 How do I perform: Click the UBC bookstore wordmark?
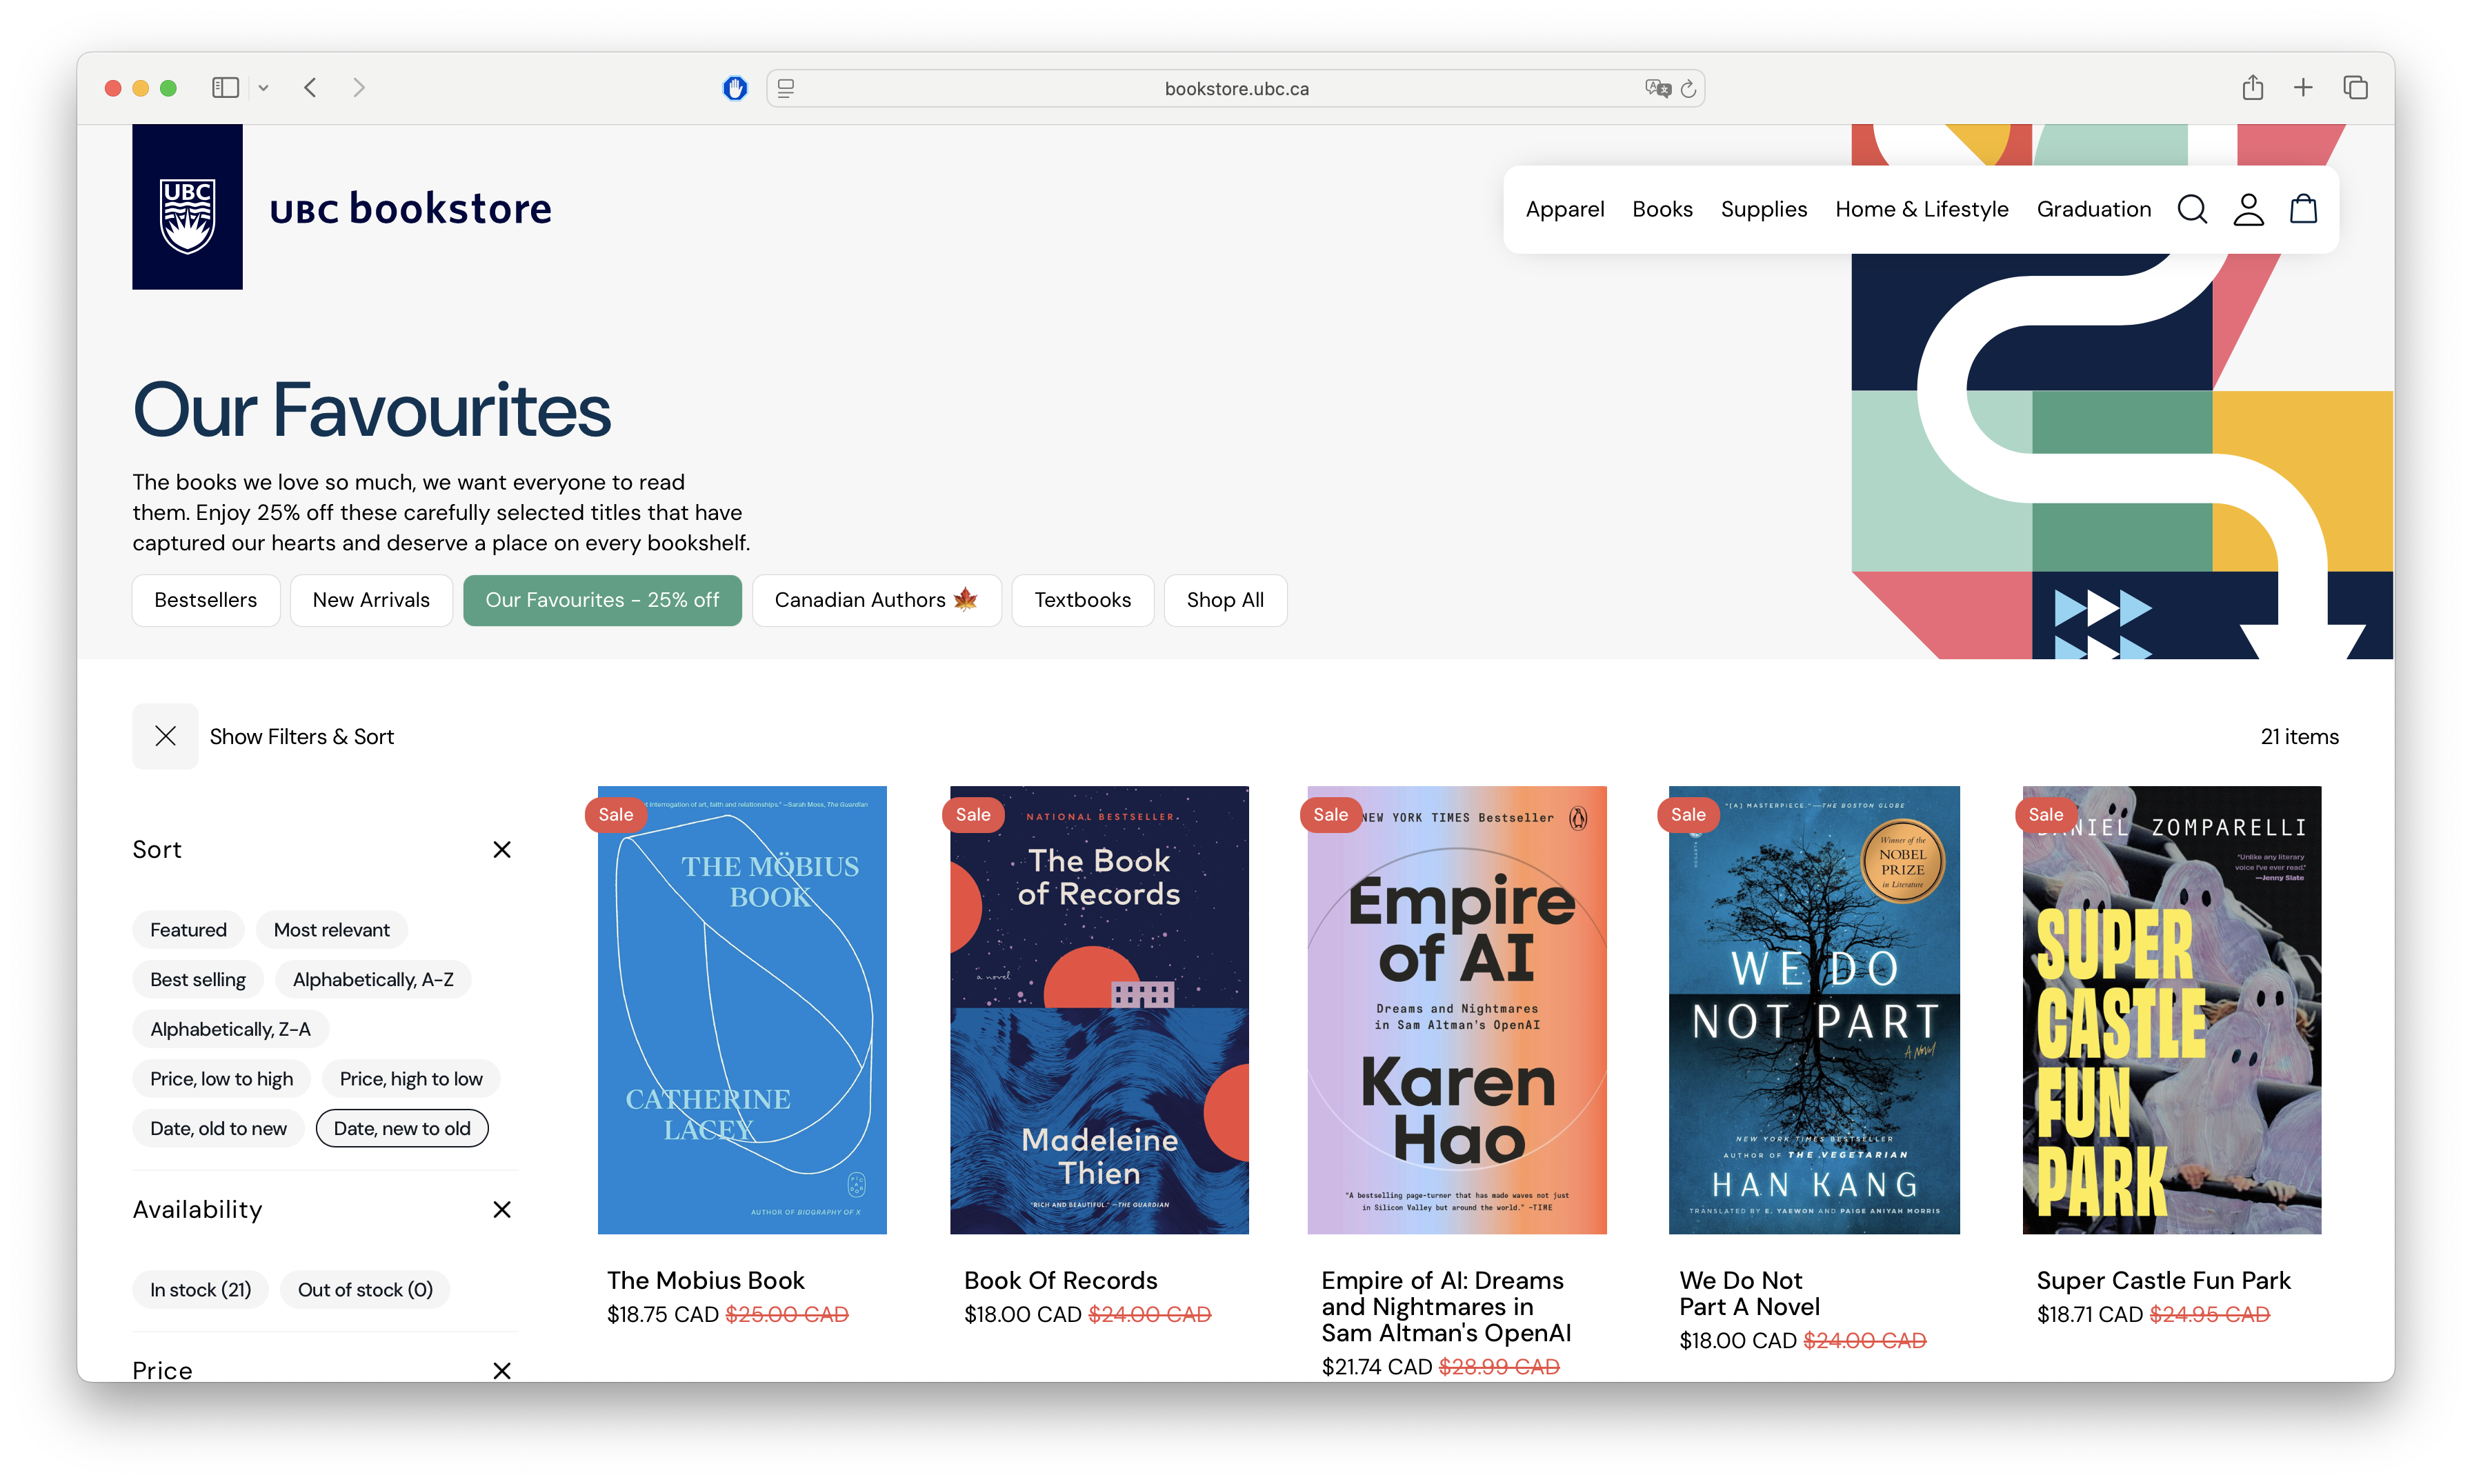[410, 208]
